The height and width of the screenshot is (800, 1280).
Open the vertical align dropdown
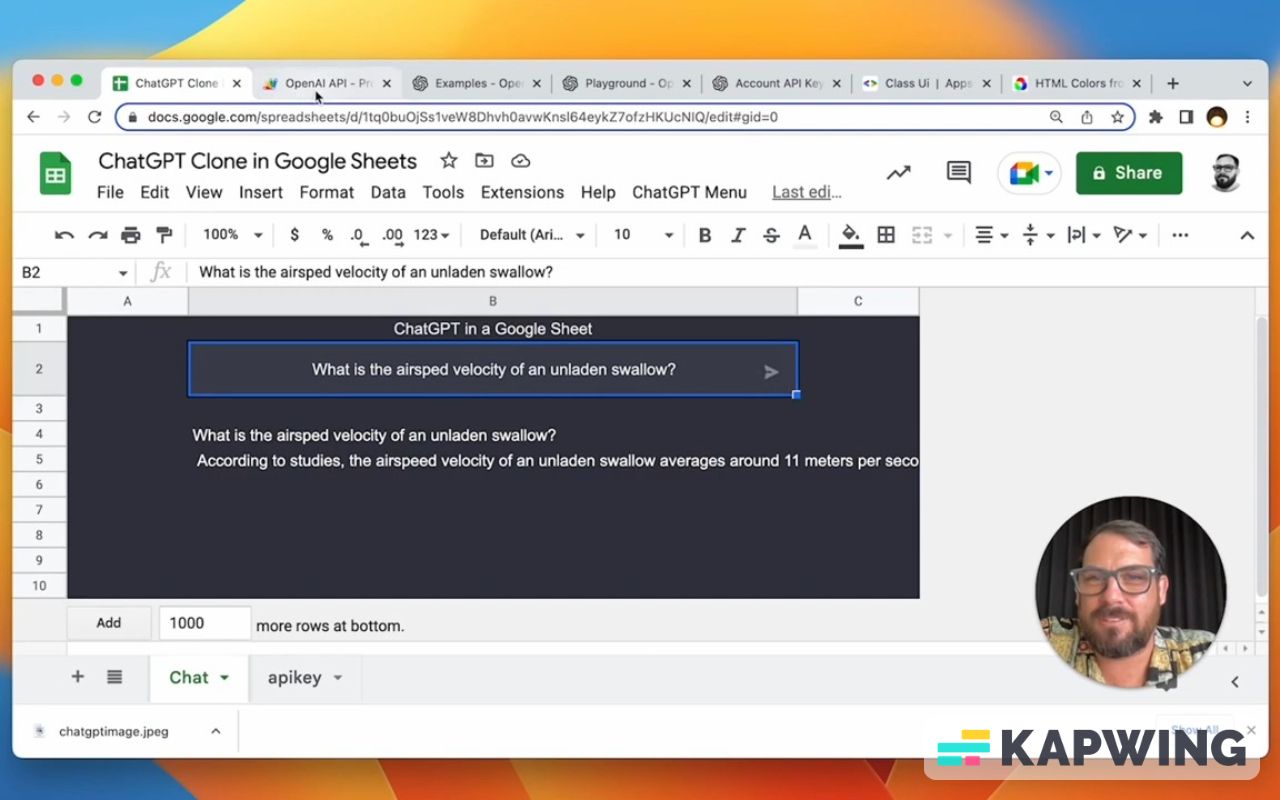tap(1039, 235)
